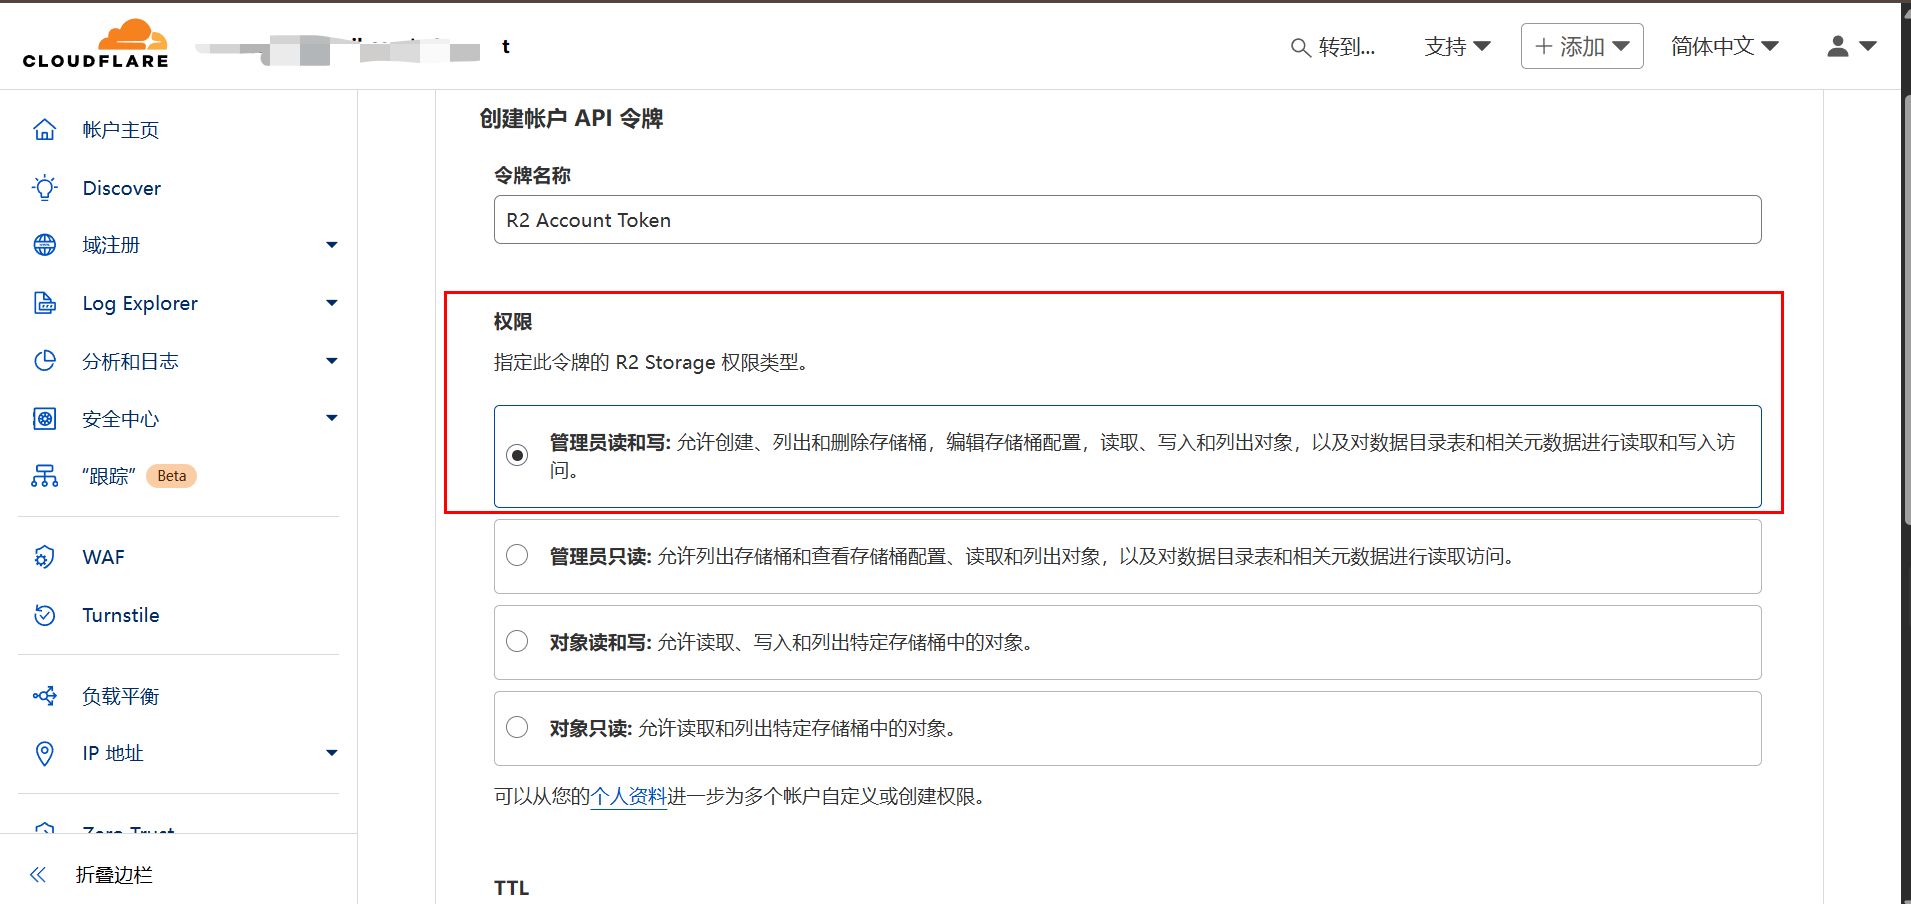Viewport: 1911px width, 904px height.
Task: Expand the account menu caret
Action: point(1868,46)
